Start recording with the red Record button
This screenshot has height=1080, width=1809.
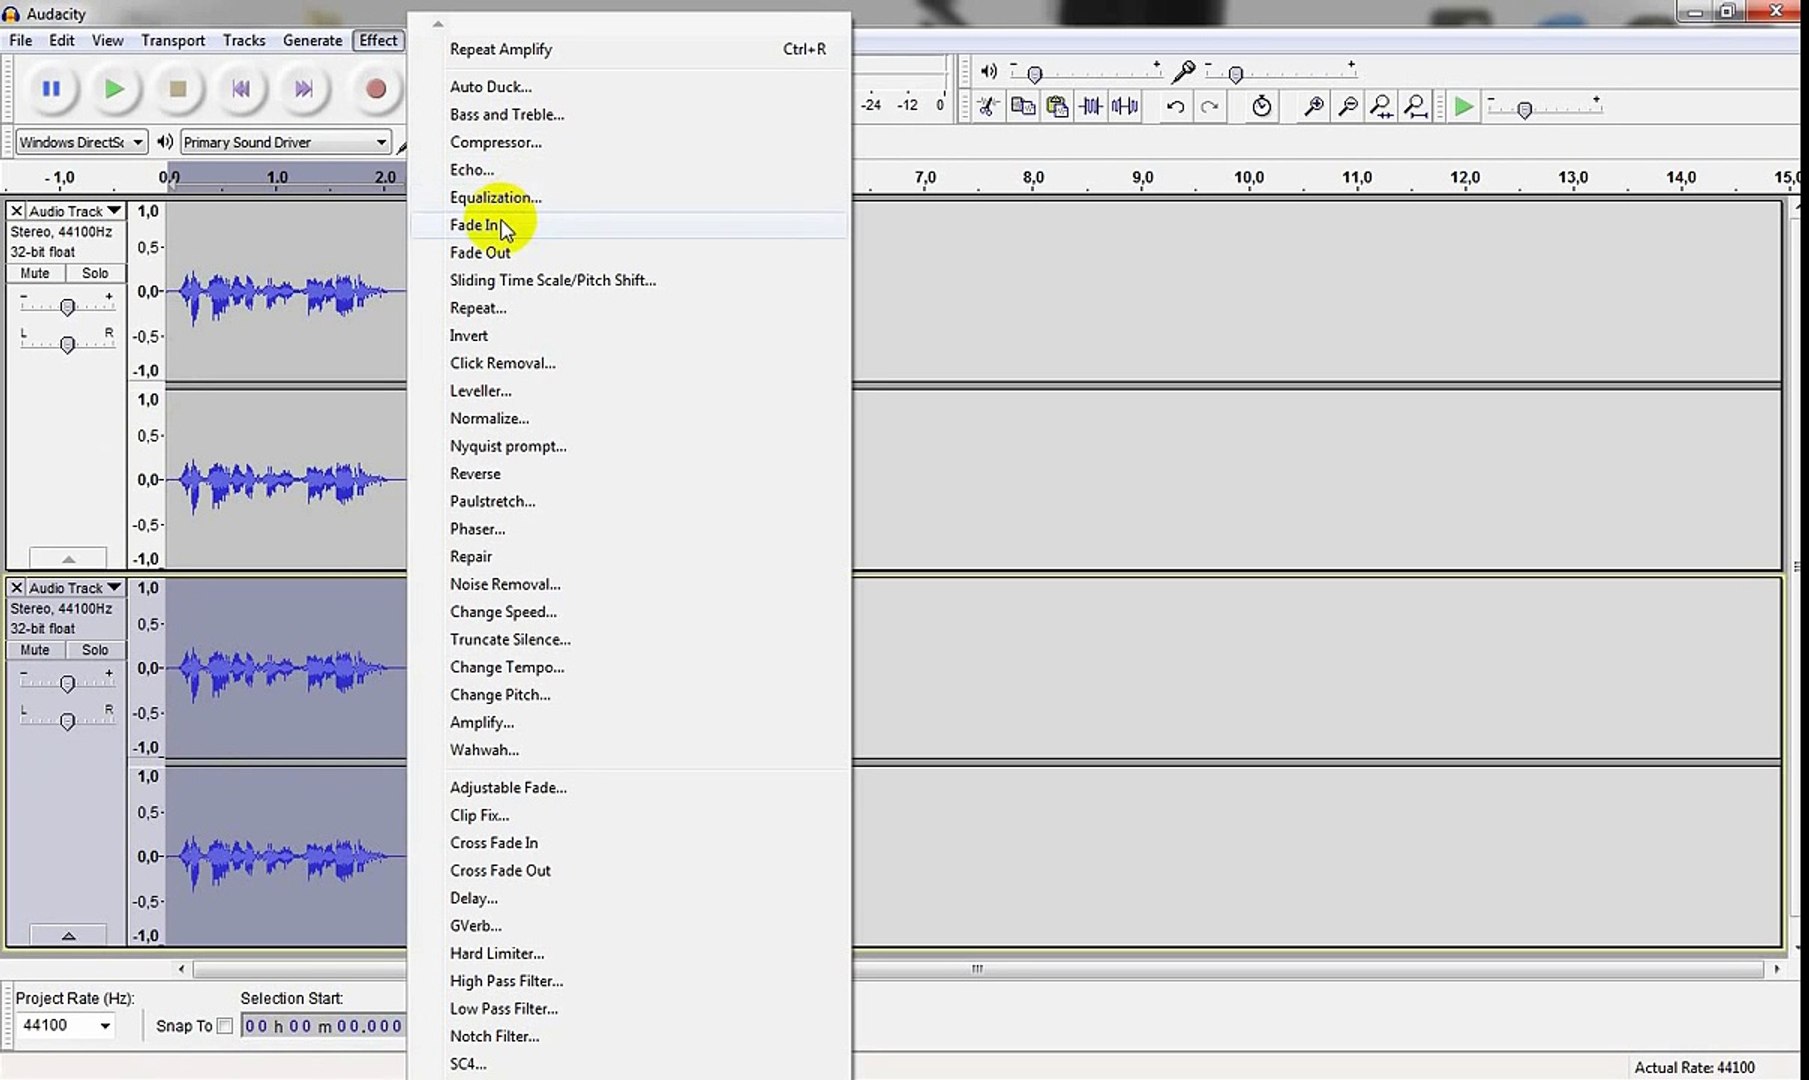(376, 89)
